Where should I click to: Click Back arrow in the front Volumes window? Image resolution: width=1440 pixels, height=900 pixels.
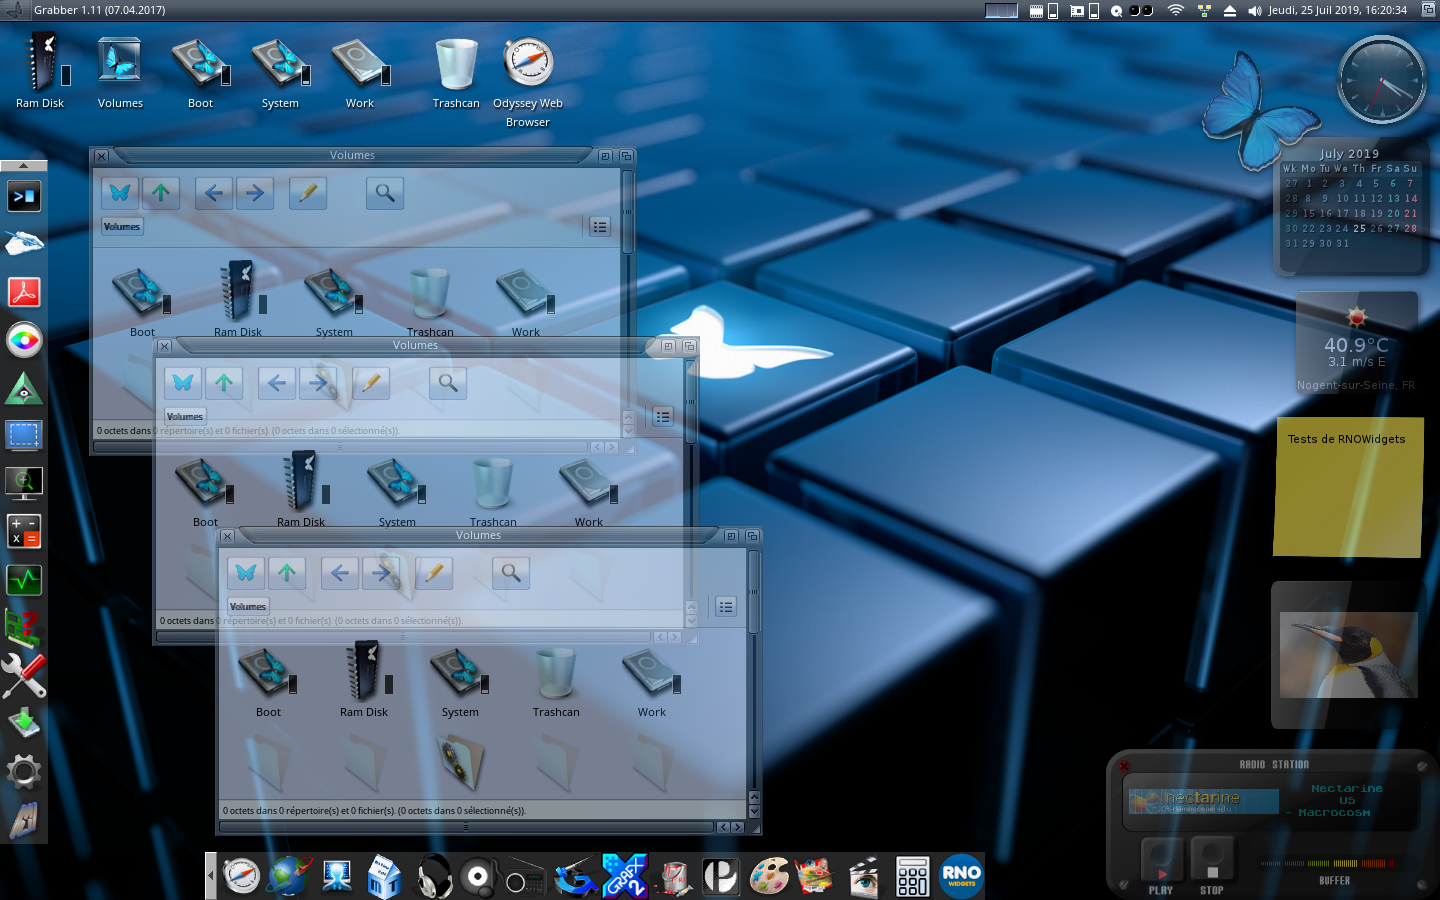click(x=340, y=572)
